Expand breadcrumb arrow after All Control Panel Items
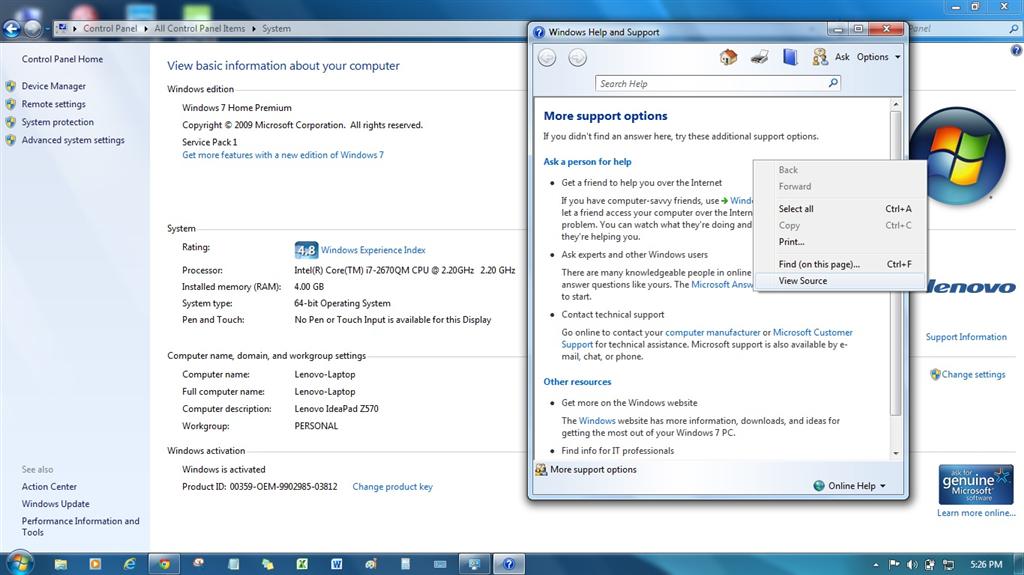 253,29
